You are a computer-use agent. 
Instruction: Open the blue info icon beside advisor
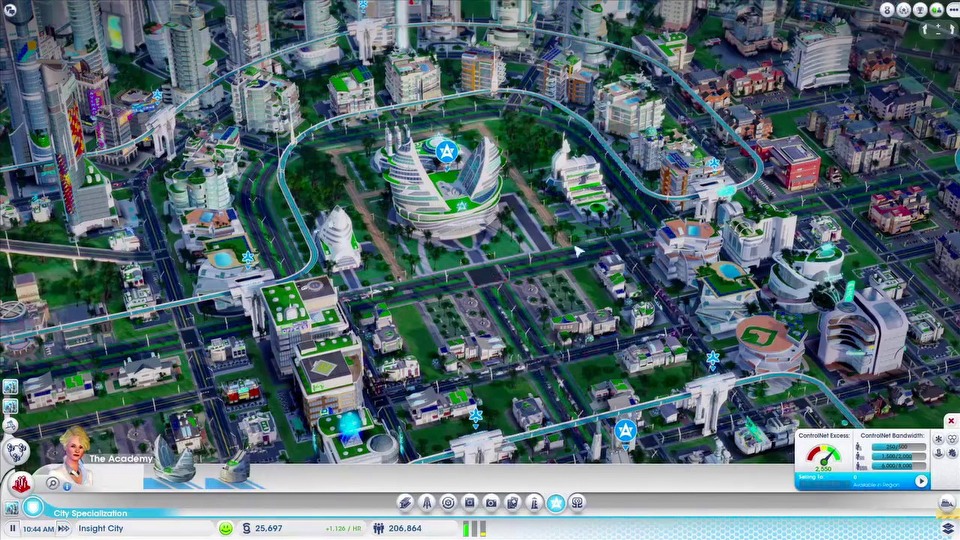pyautogui.click(x=67, y=487)
